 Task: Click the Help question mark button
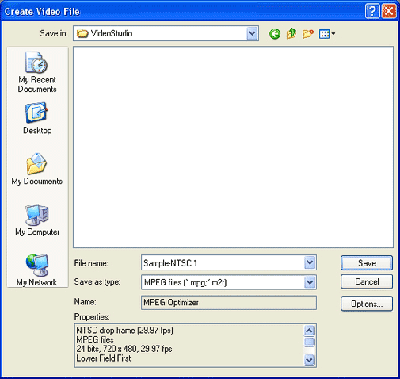click(x=372, y=11)
